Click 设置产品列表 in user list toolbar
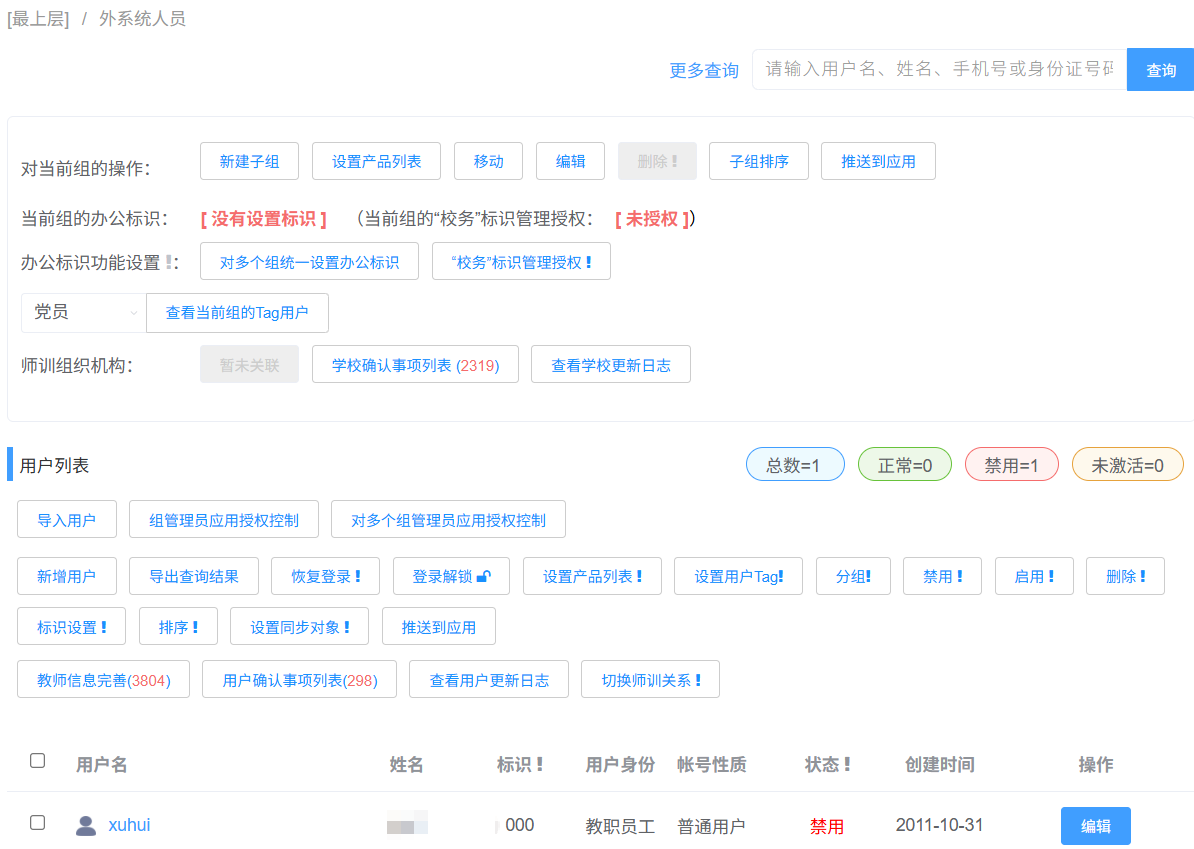Image resolution: width=1194 pixels, height=849 pixels. (x=592, y=576)
